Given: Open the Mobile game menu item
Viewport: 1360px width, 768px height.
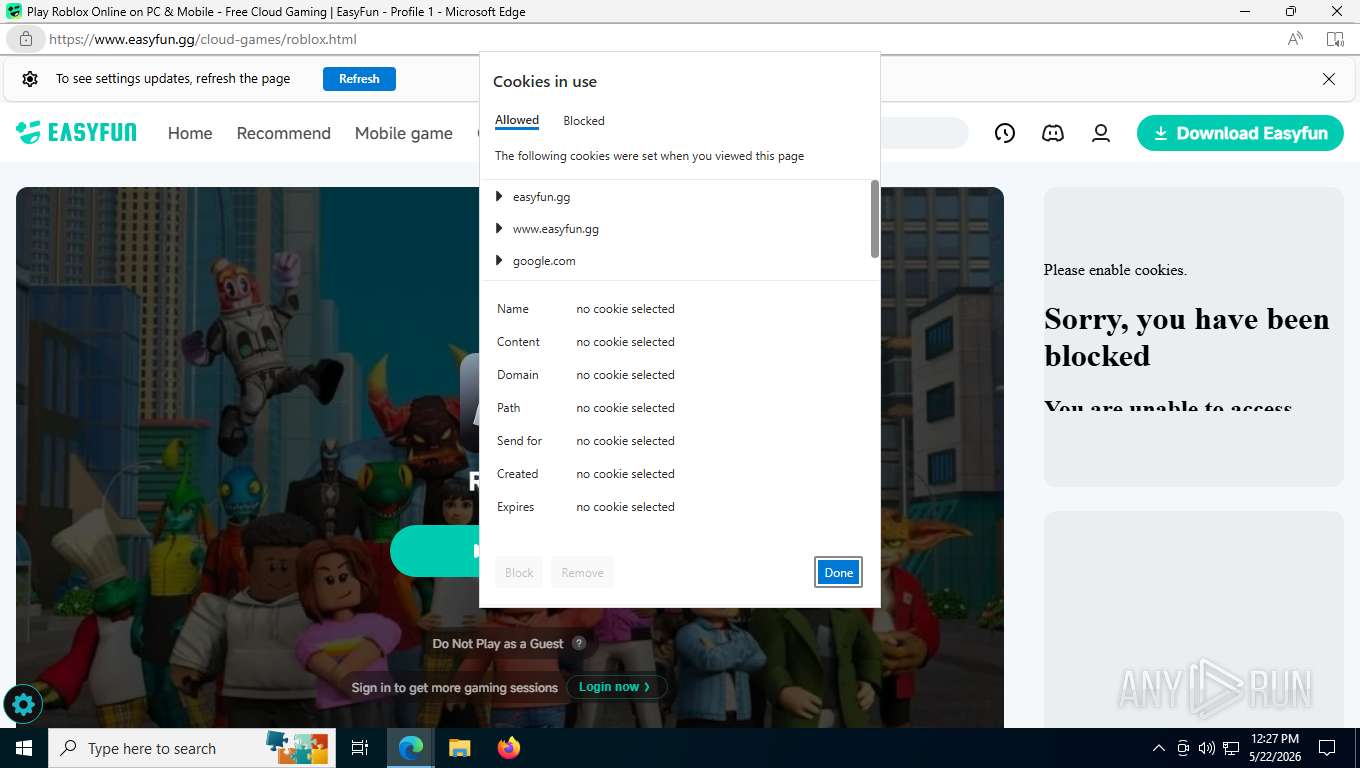Looking at the screenshot, I should 404,133.
